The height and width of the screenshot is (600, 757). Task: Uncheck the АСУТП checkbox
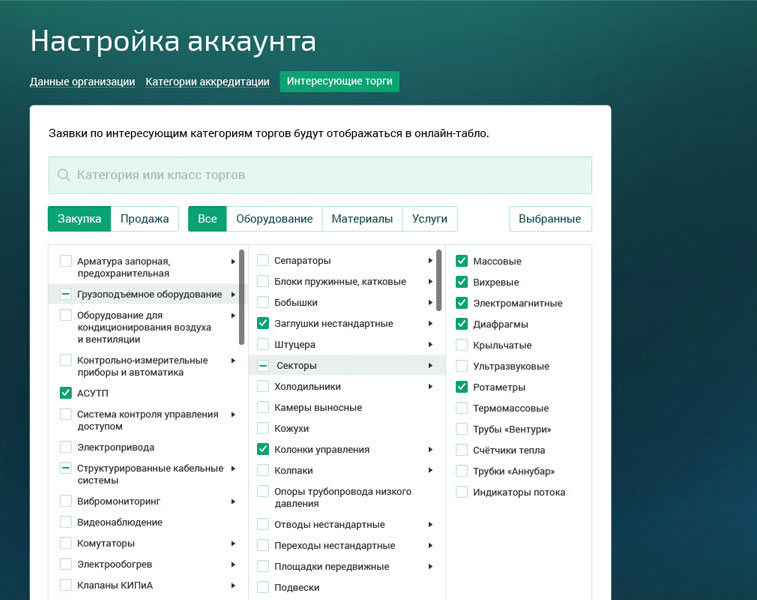65,393
